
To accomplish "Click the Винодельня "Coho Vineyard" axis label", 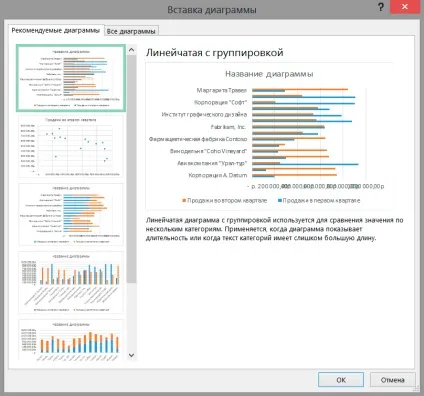I will coord(208,151).
